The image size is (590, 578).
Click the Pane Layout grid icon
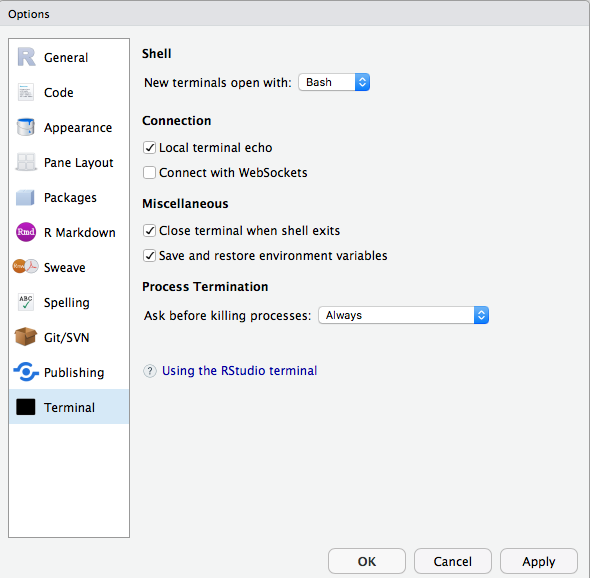coord(26,162)
